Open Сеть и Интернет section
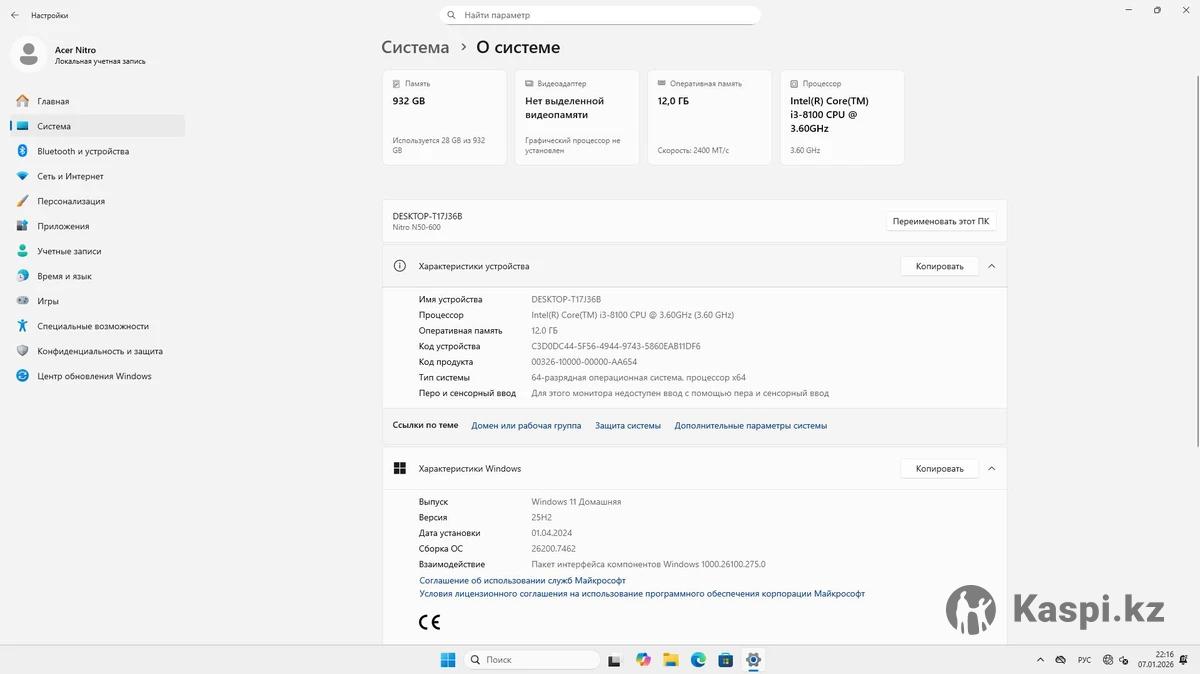1200x674 pixels. click(70, 176)
